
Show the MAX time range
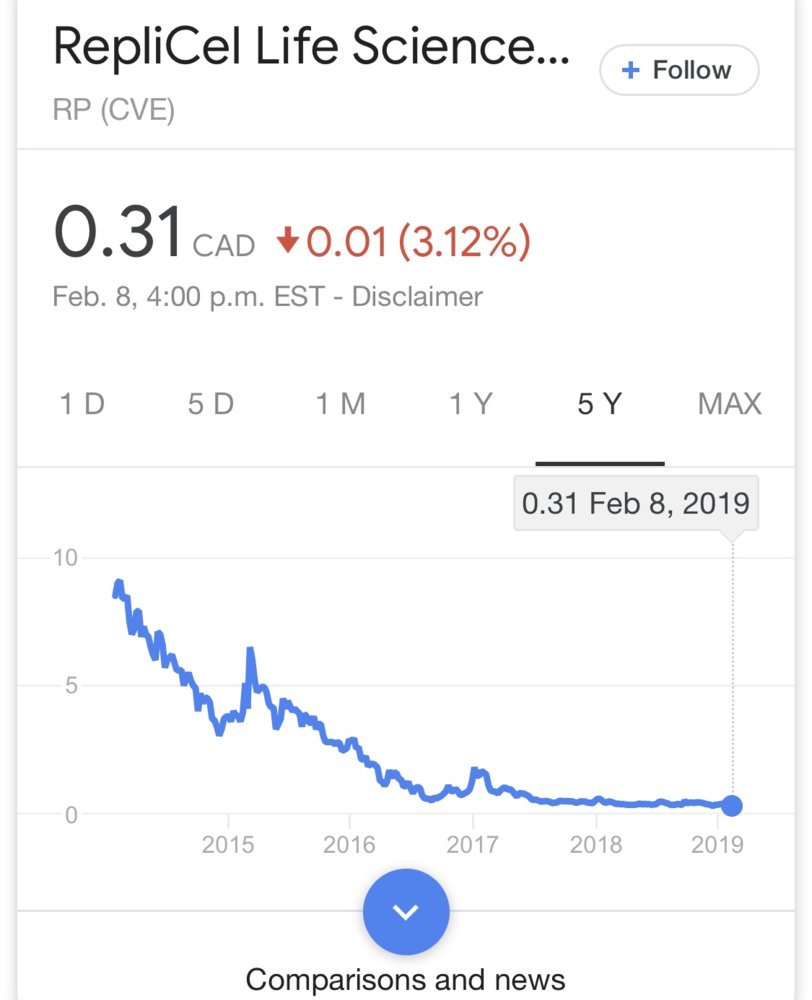(729, 404)
